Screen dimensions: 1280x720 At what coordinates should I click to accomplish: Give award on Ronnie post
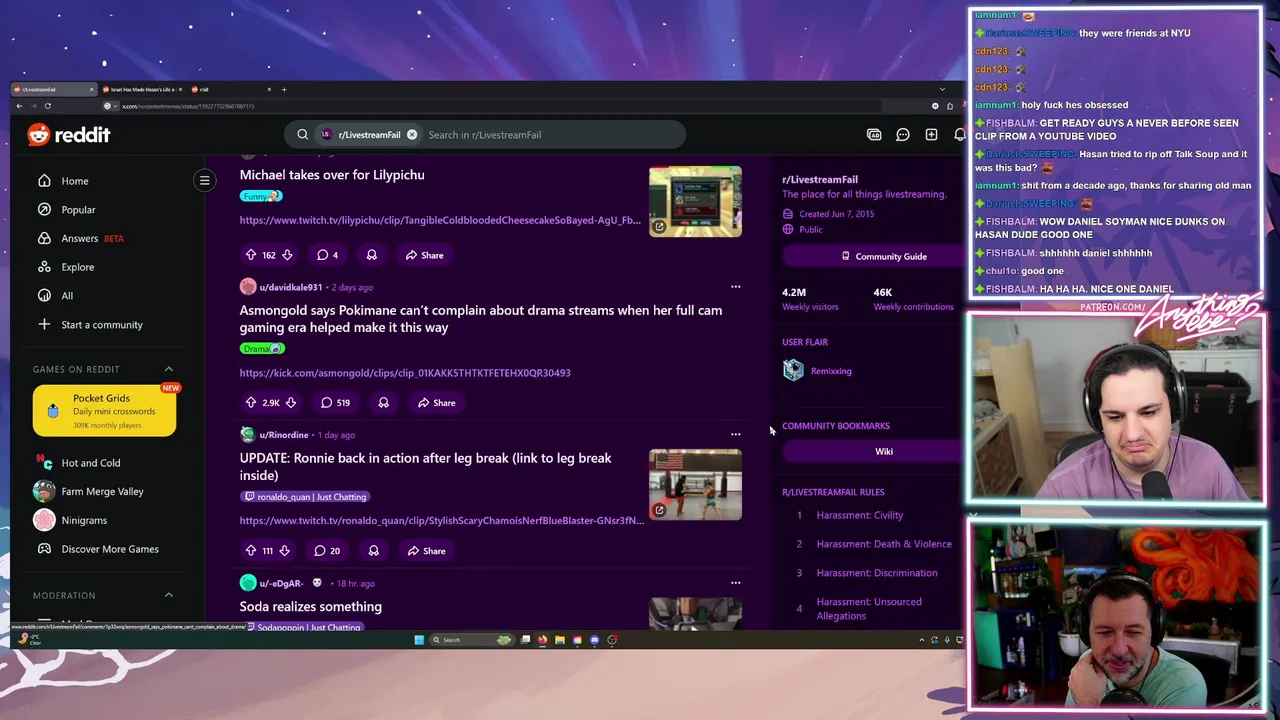[x=373, y=551]
